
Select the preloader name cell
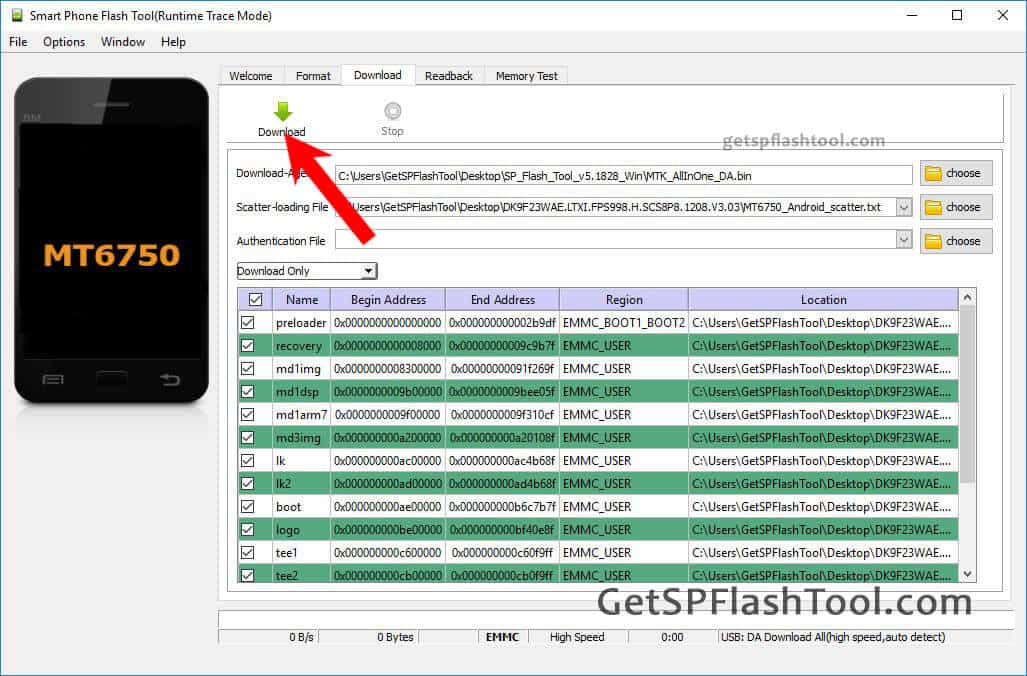(x=301, y=322)
